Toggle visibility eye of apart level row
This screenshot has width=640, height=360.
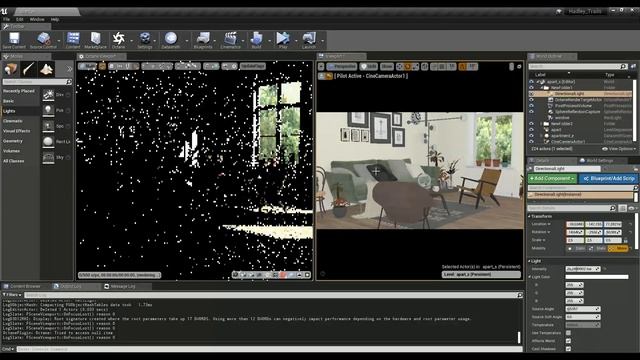click(x=531, y=130)
